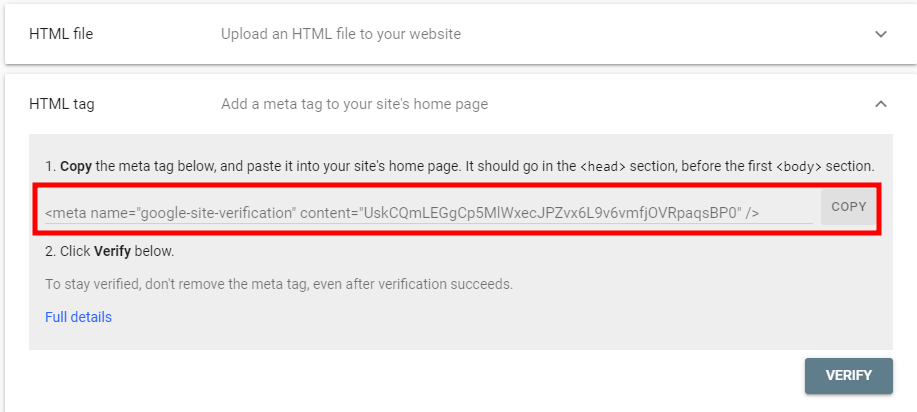Click the HTML tag heading

(61, 105)
